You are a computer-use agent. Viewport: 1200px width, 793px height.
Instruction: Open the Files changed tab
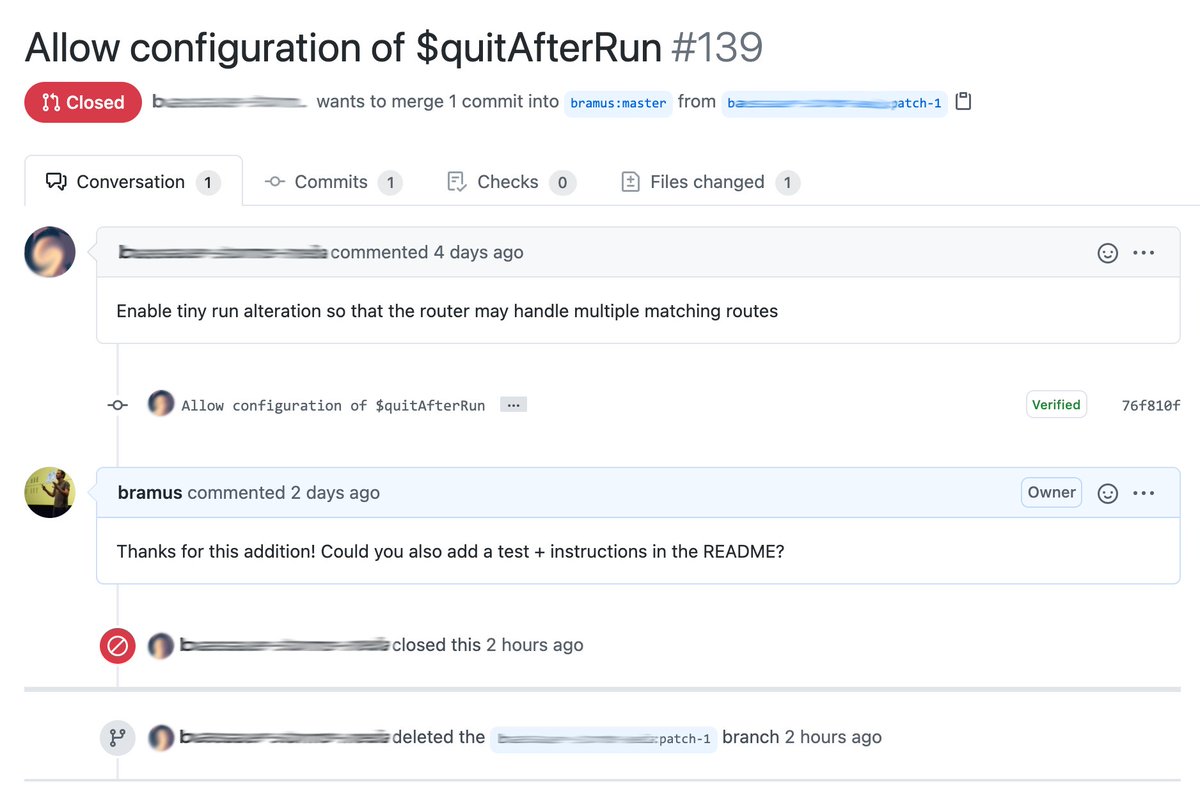(707, 181)
